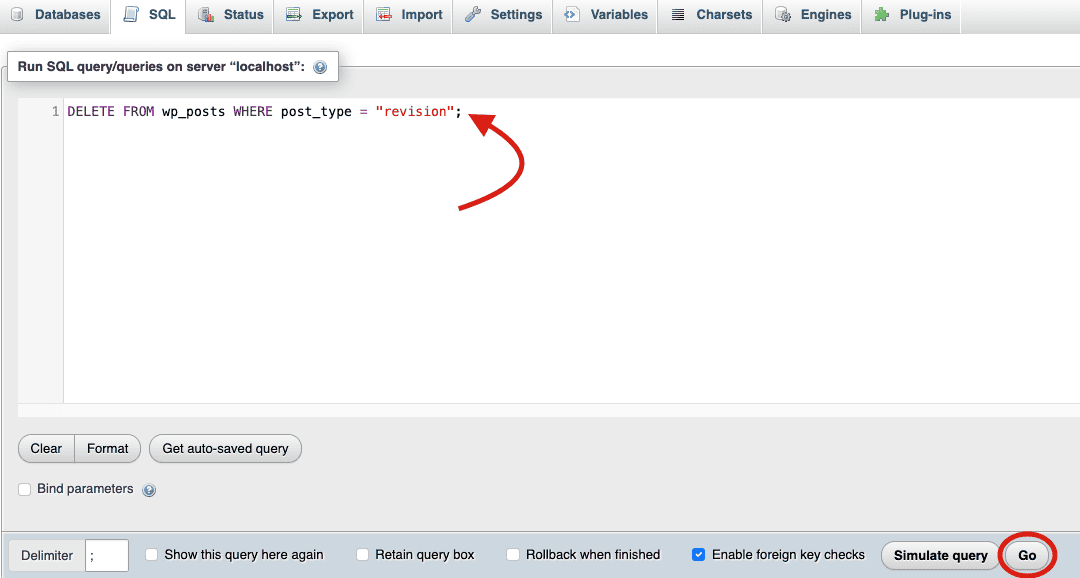The width and height of the screenshot is (1080, 578).
Task: Switch to the Variables tab
Action: [605, 15]
